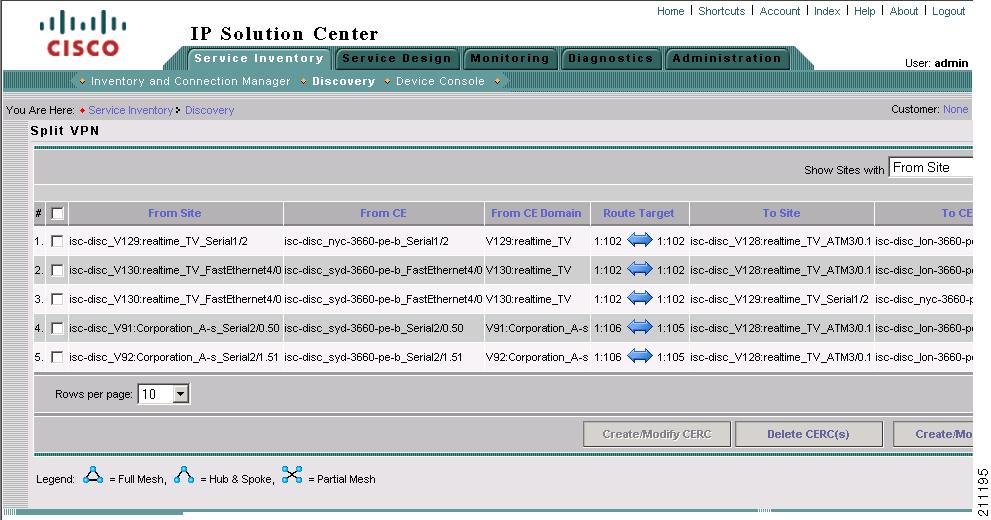Open the Index link

point(827,11)
